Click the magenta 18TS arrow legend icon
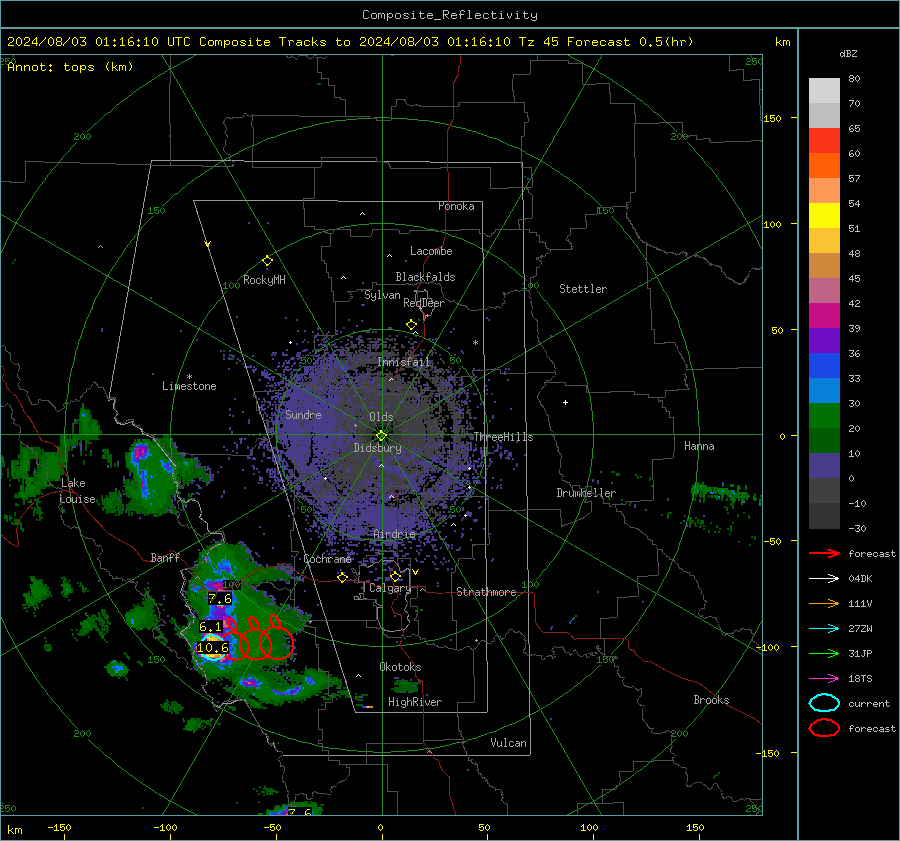 click(x=824, y=679)
